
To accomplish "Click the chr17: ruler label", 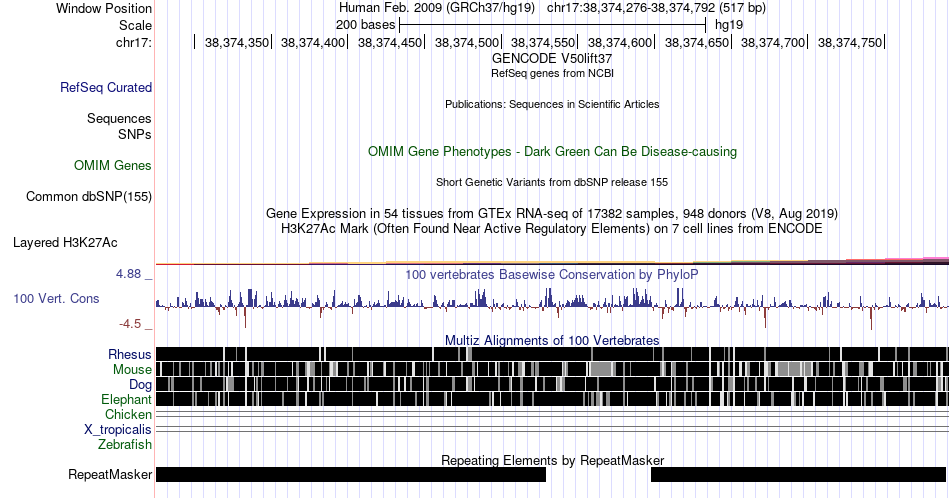I will (134, 42).
